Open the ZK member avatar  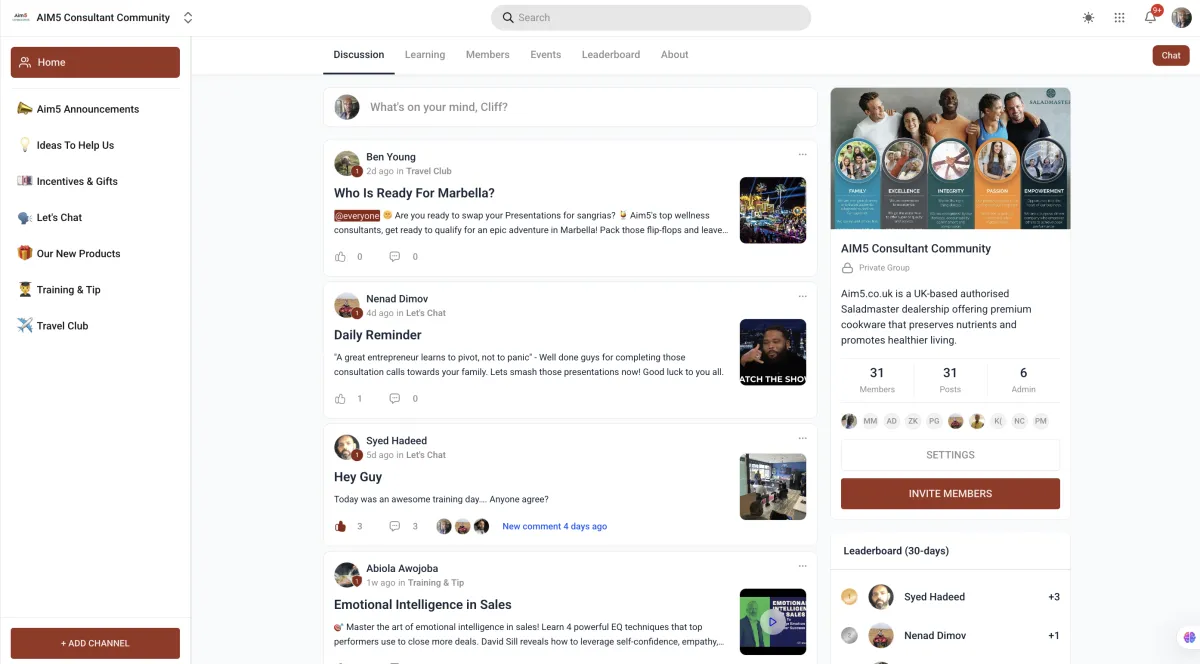(913, 421)
